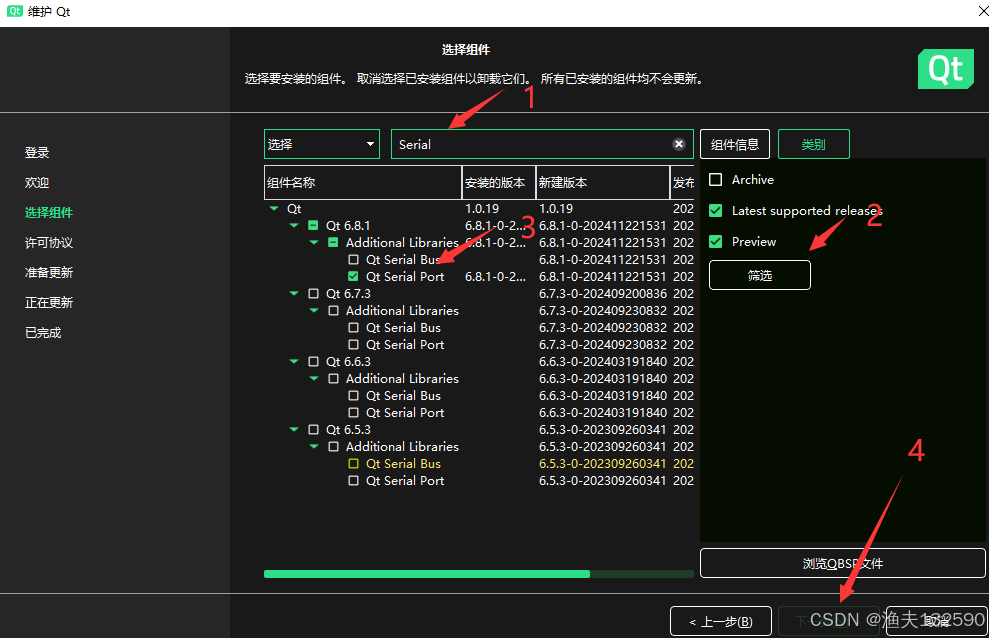The width and height of the screenshot is (989, 638).
Task: Check the Qt 6.7.3 checkbox
Action: point(313,293)
